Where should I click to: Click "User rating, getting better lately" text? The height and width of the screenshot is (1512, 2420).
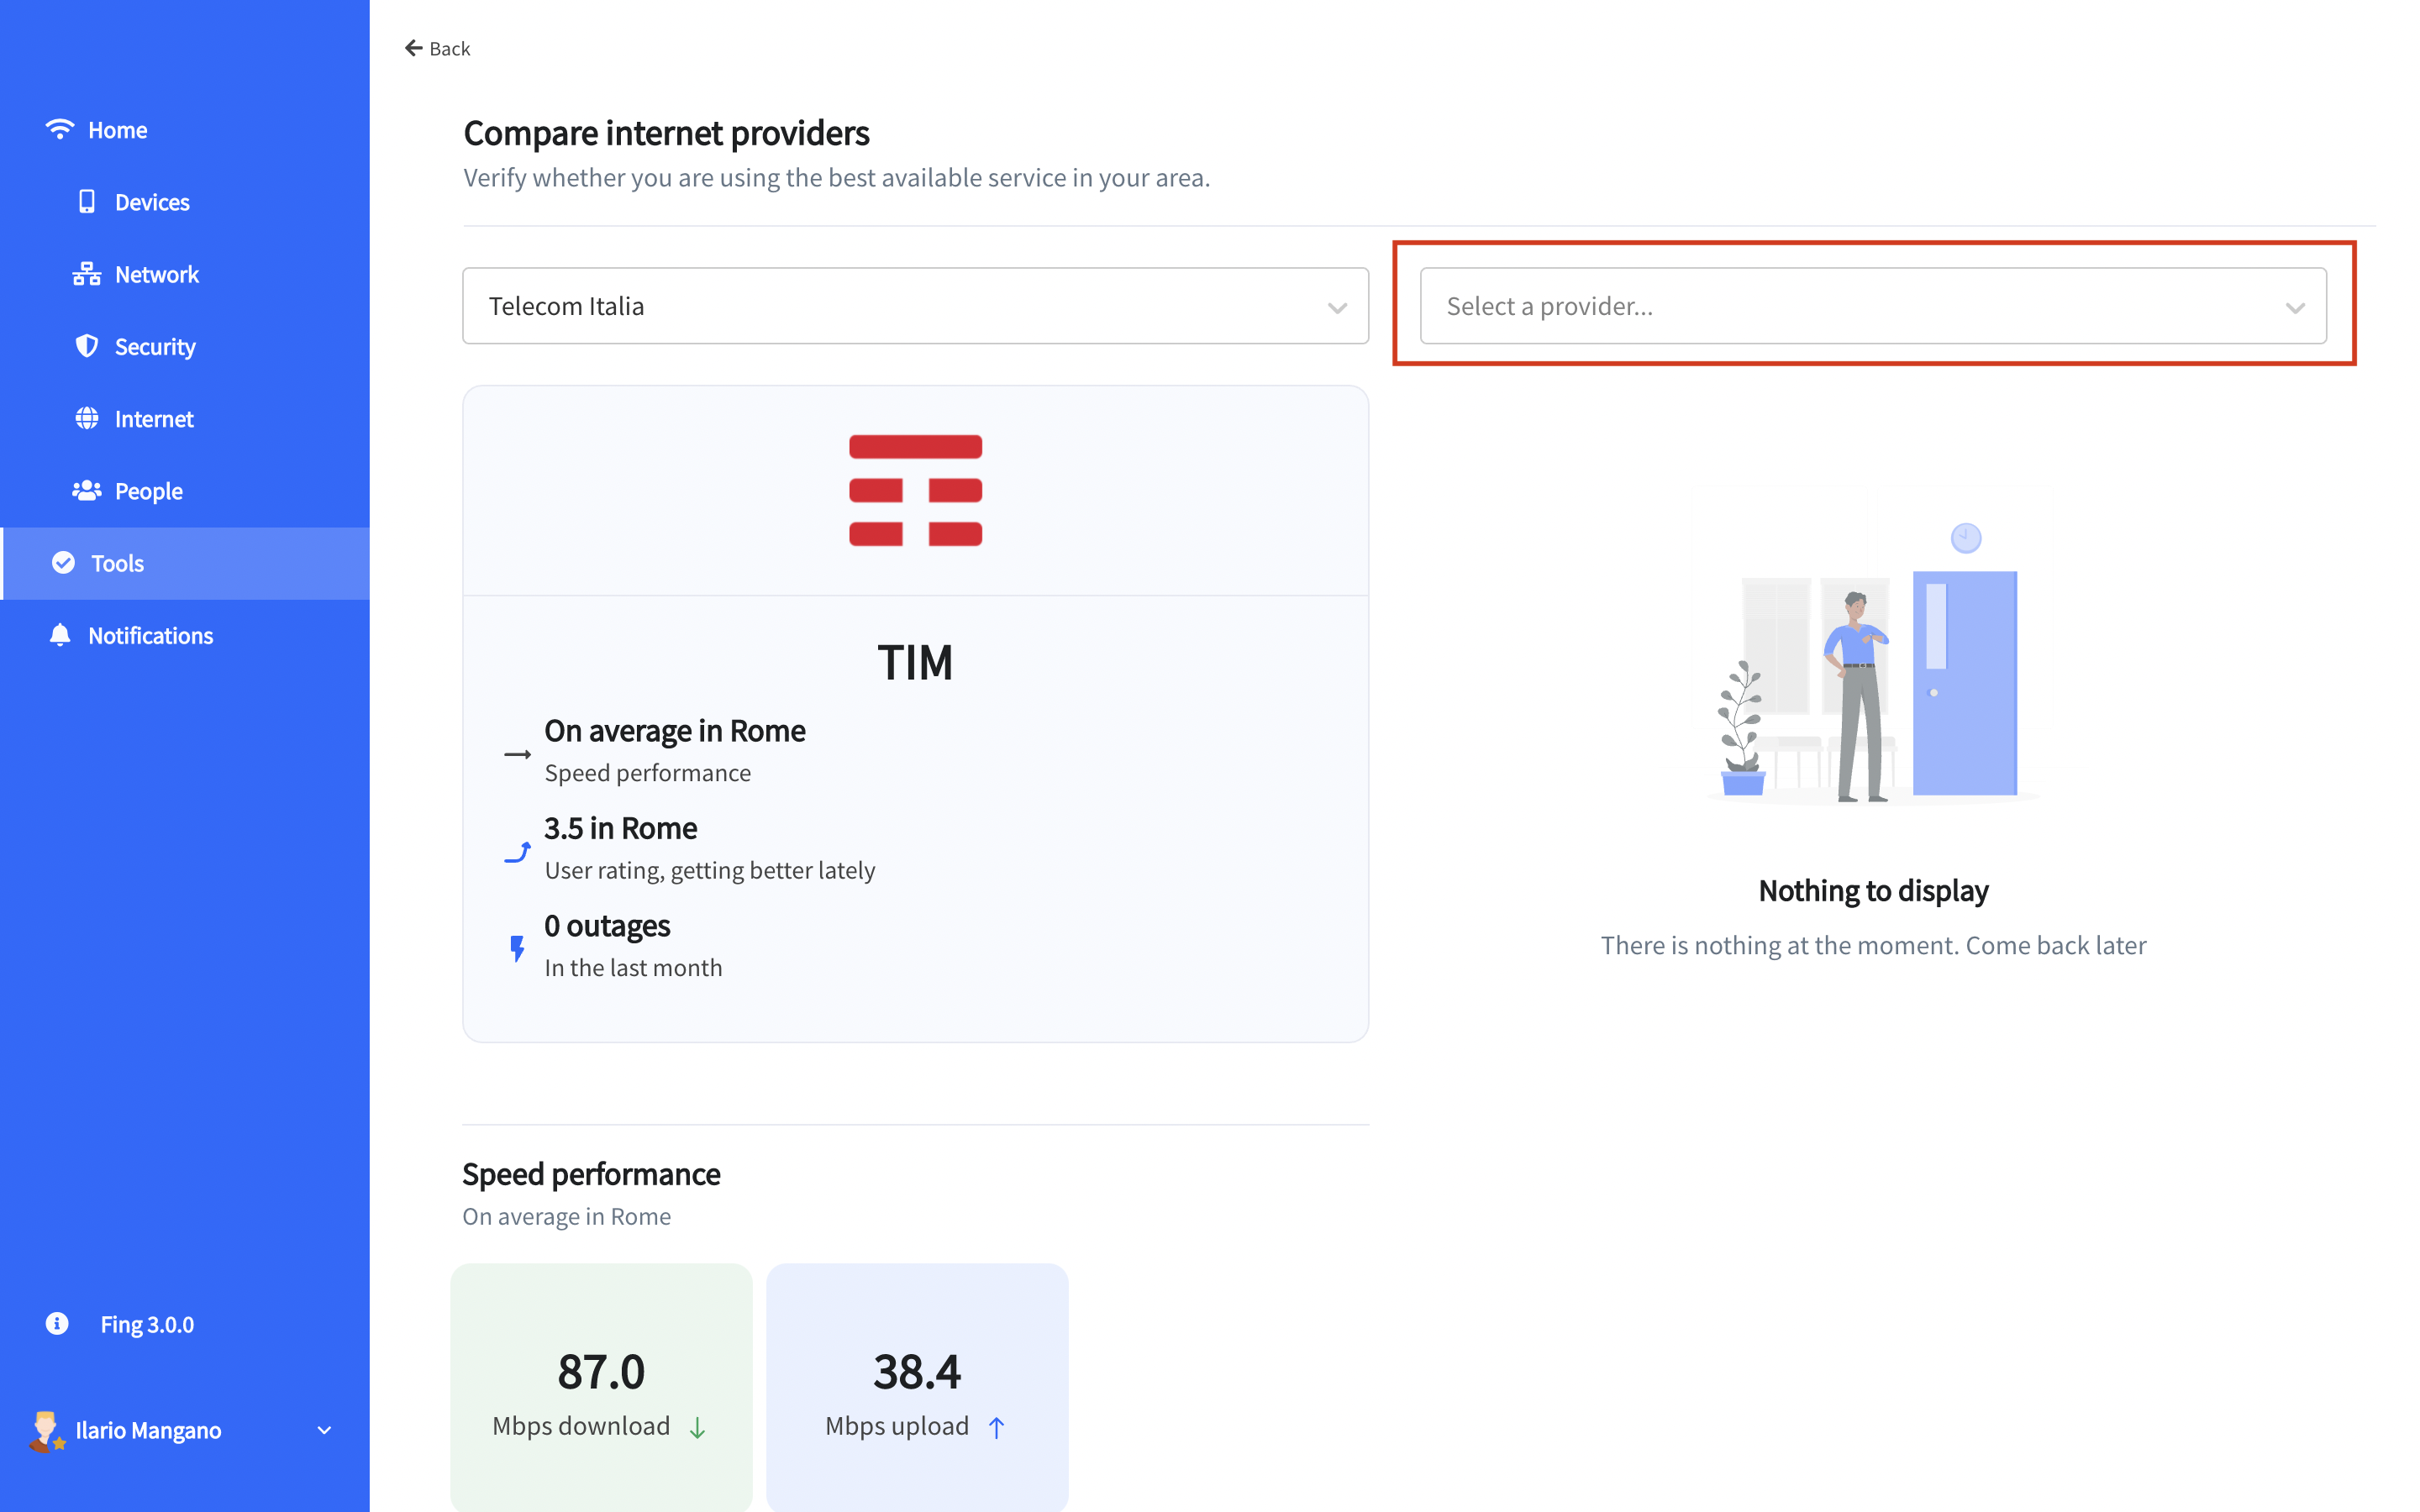point(710,870)
